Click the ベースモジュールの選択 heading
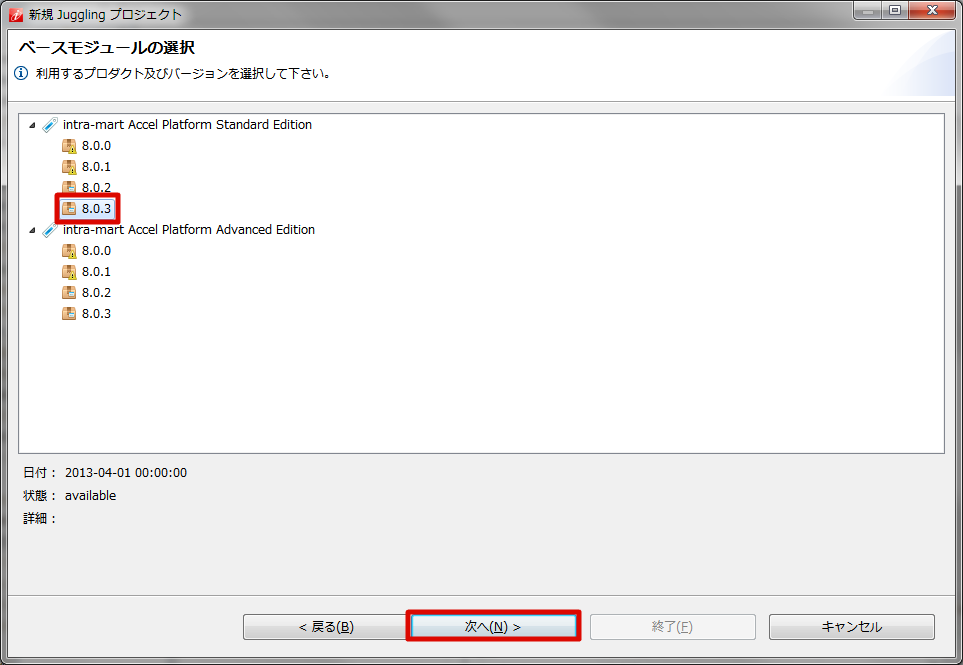Screen dimensions: 963x665 tap(107, 47)
